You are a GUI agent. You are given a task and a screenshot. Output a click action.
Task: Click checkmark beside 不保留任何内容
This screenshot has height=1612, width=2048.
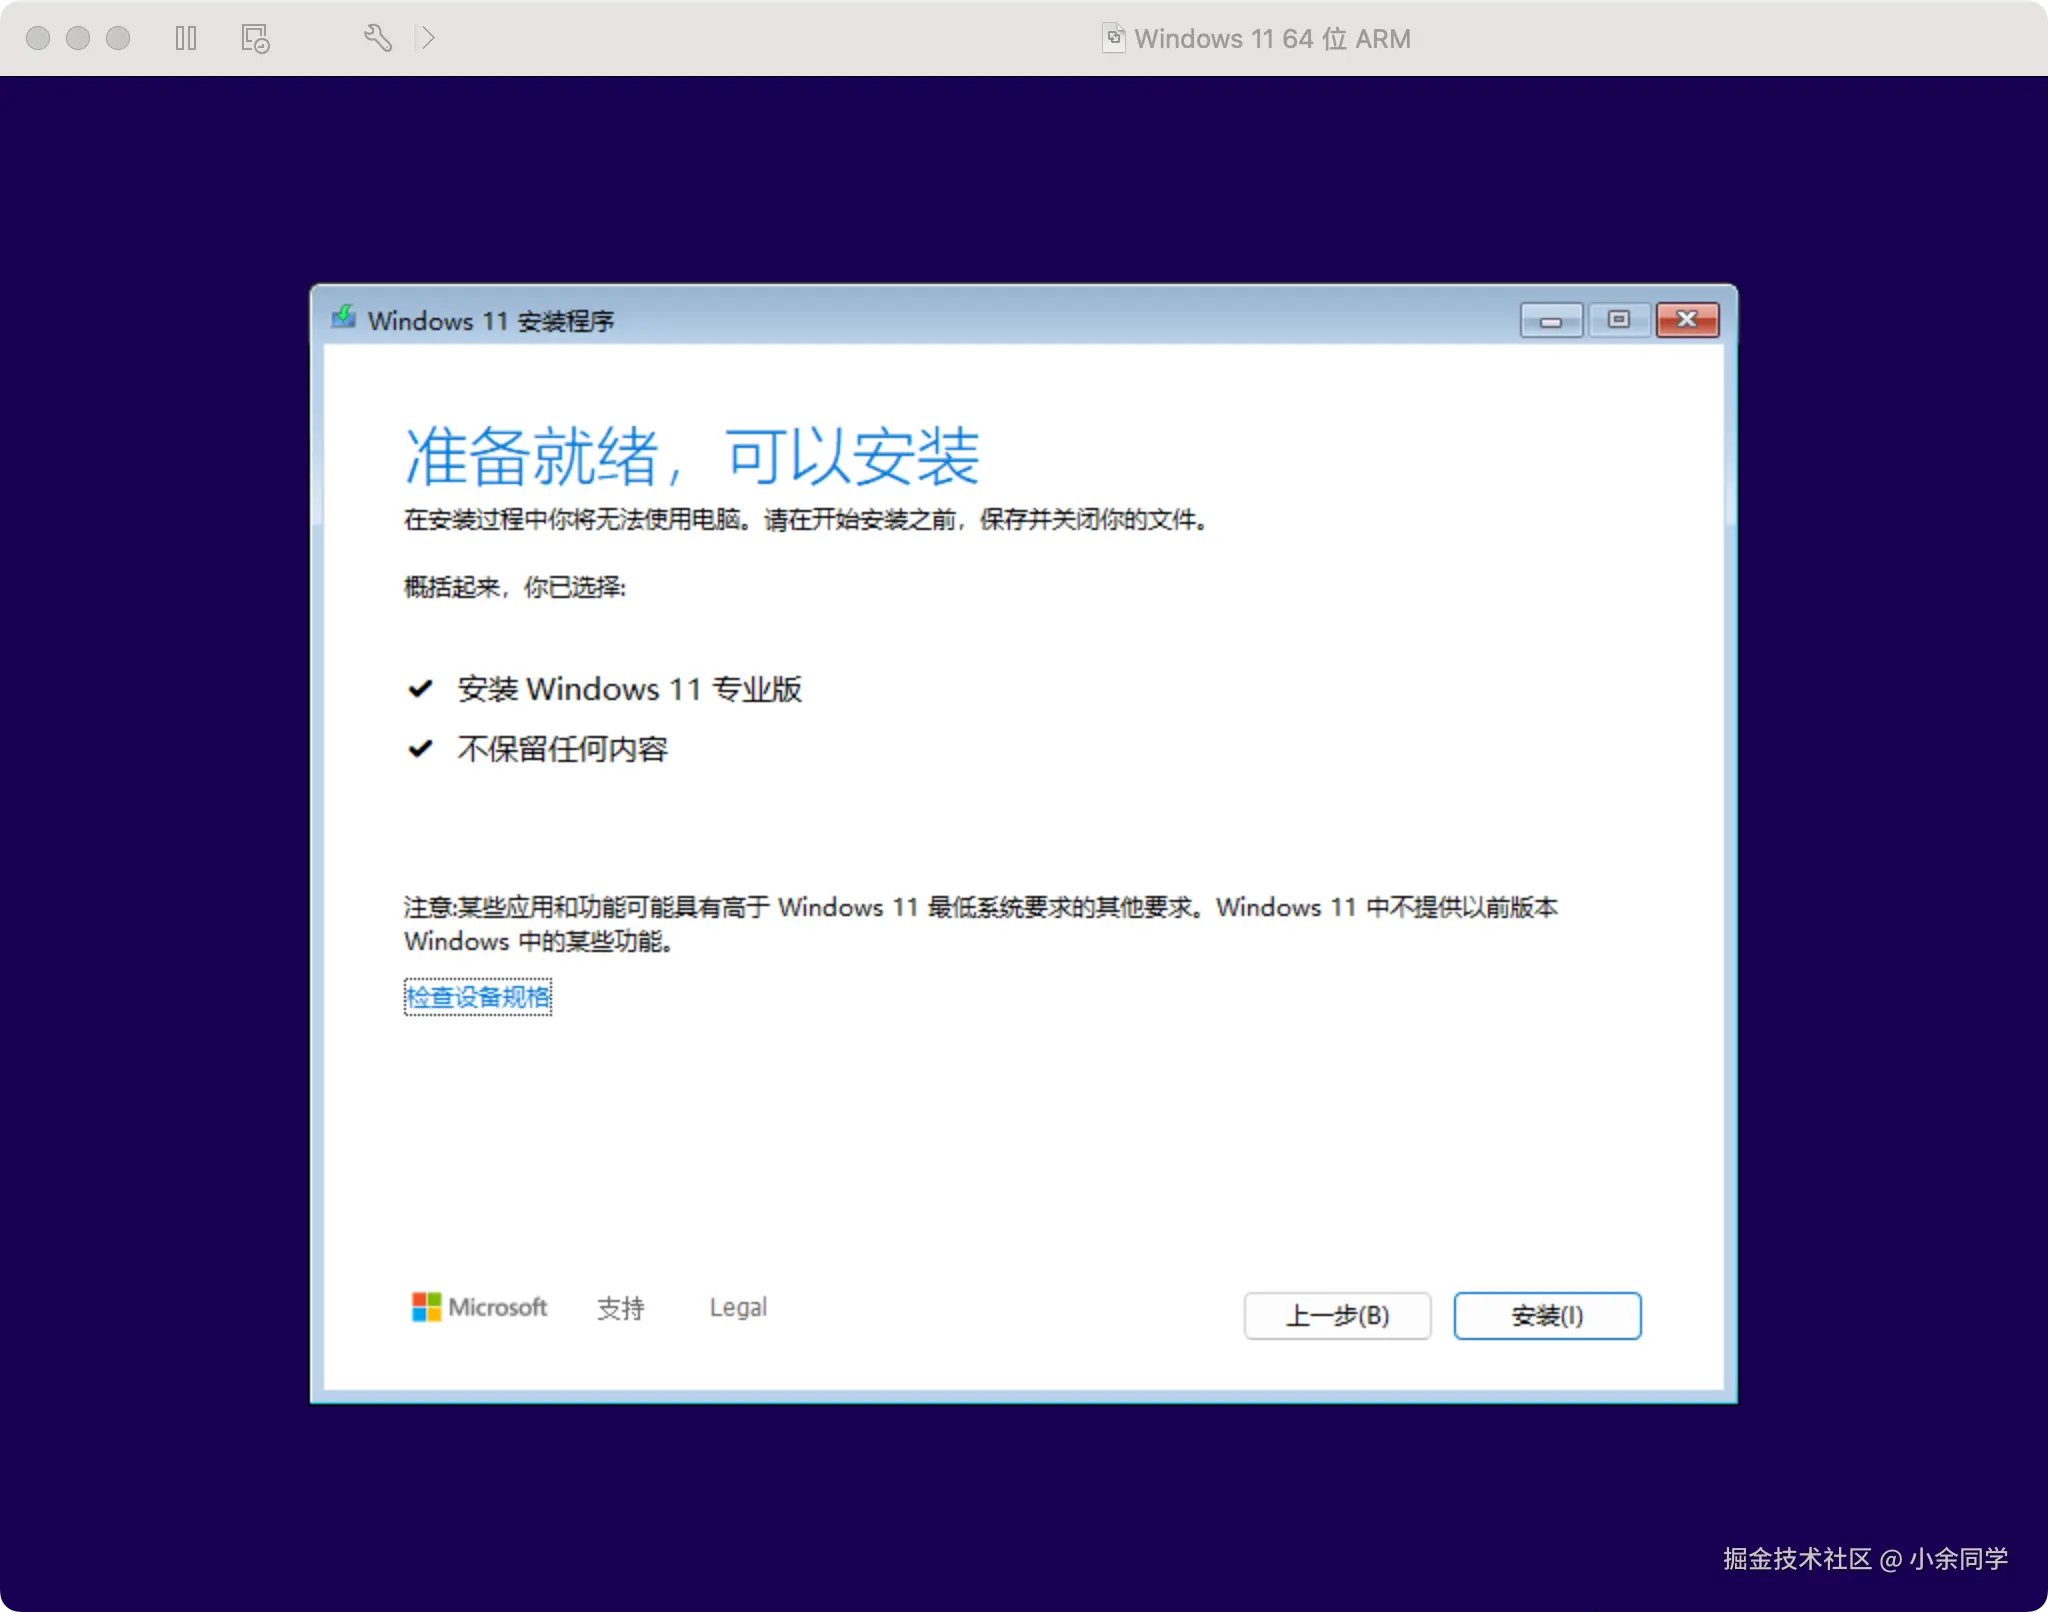(x=420, y=748)
